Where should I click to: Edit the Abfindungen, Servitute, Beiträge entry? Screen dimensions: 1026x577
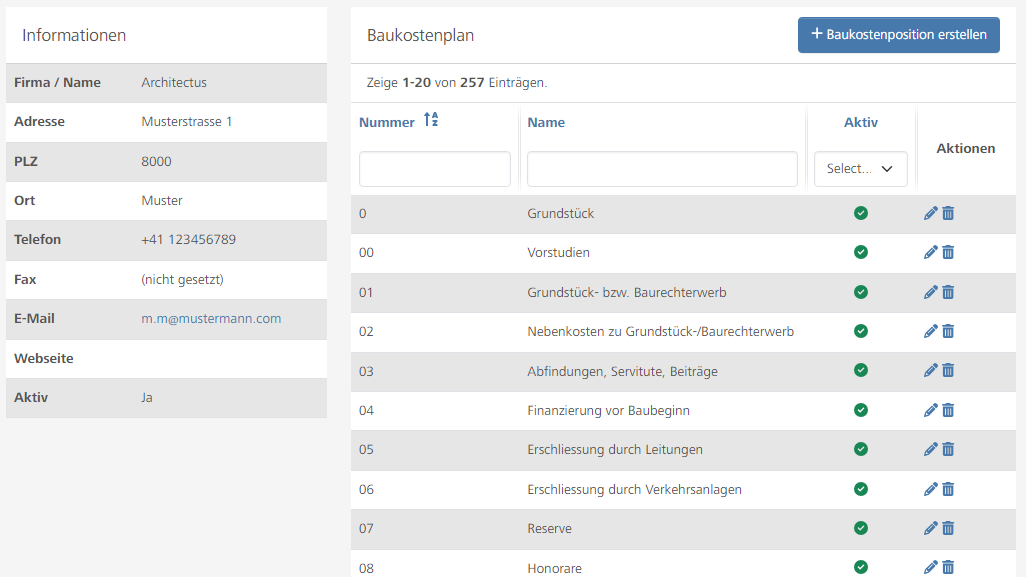[x=930, y=371]
